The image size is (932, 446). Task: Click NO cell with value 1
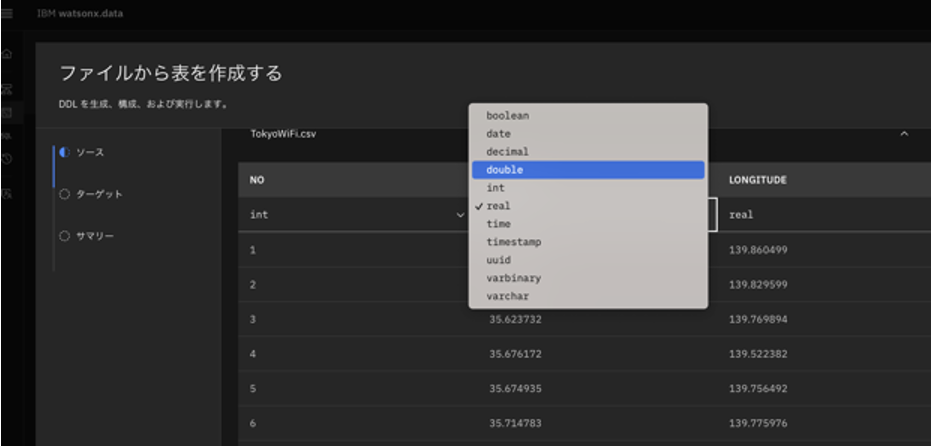click(253, 250)
